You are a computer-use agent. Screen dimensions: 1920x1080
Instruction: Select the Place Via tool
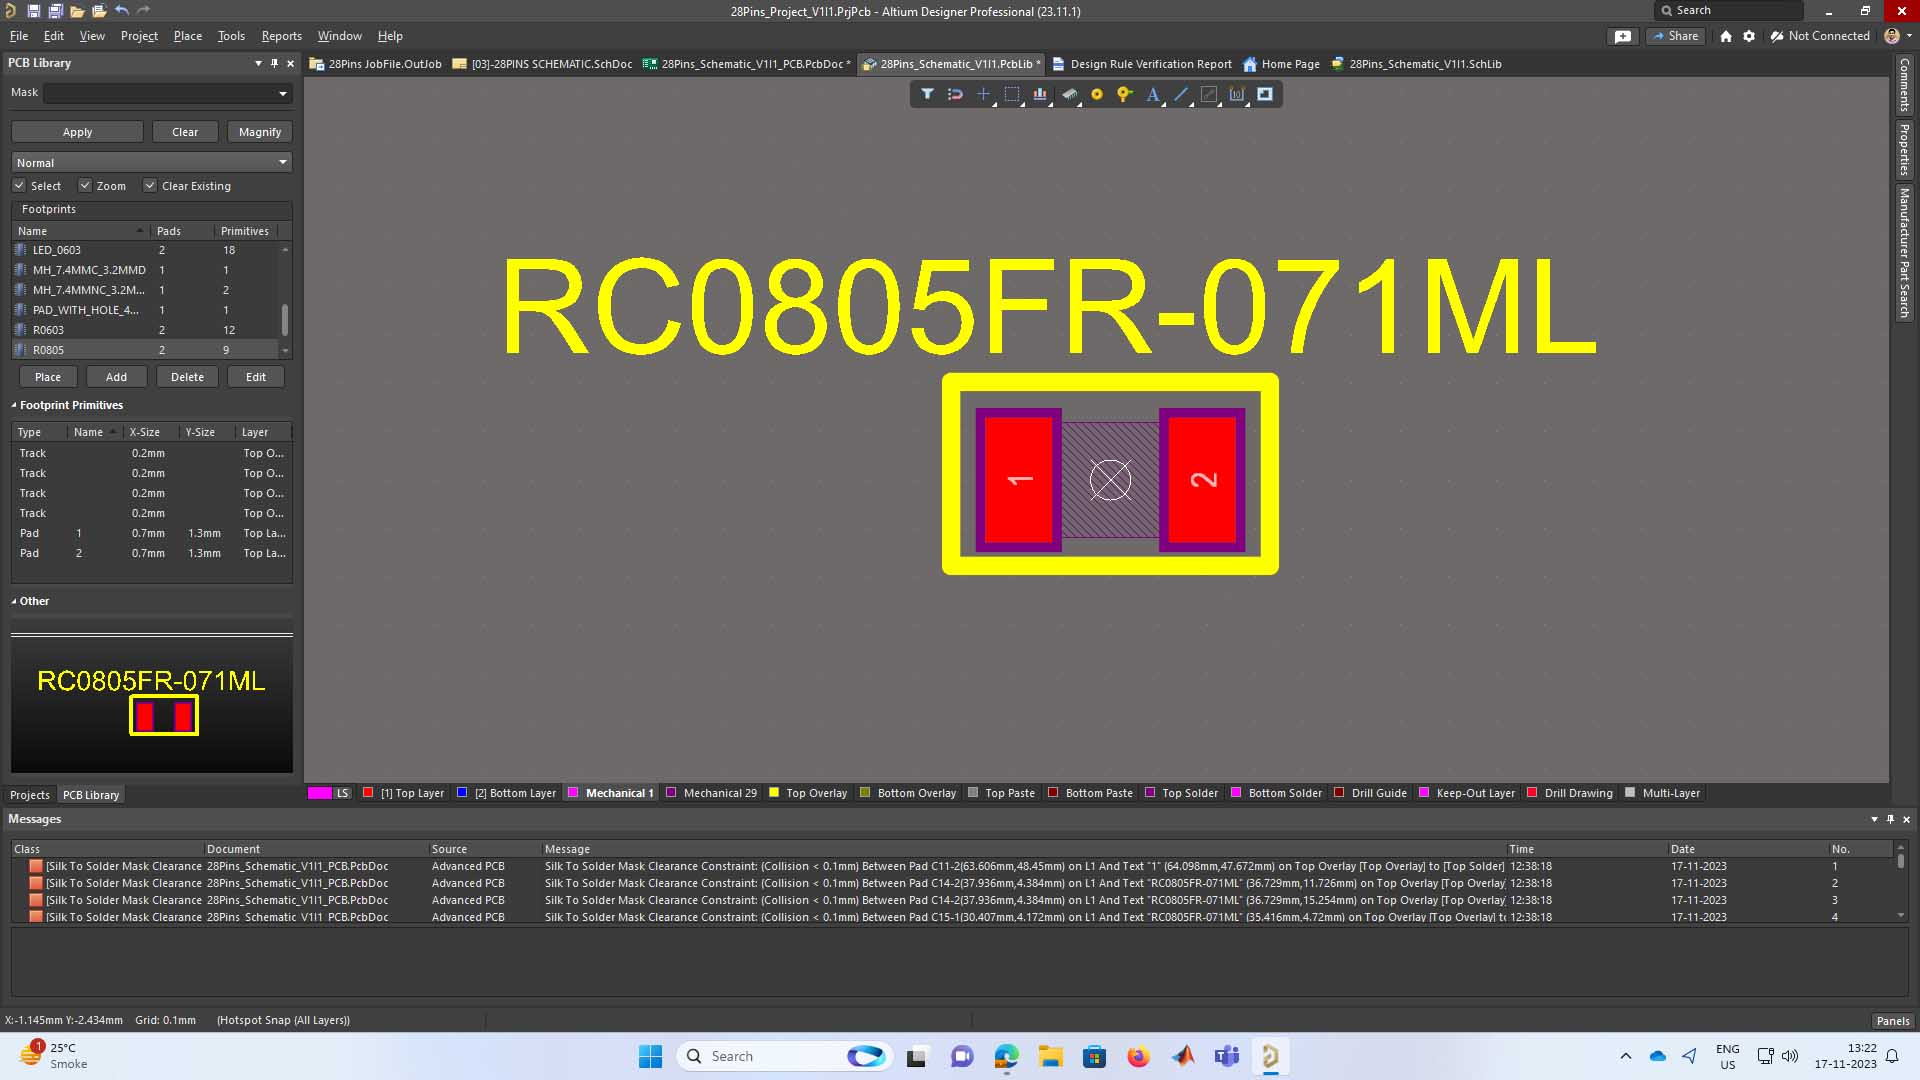pos(1125,94)
